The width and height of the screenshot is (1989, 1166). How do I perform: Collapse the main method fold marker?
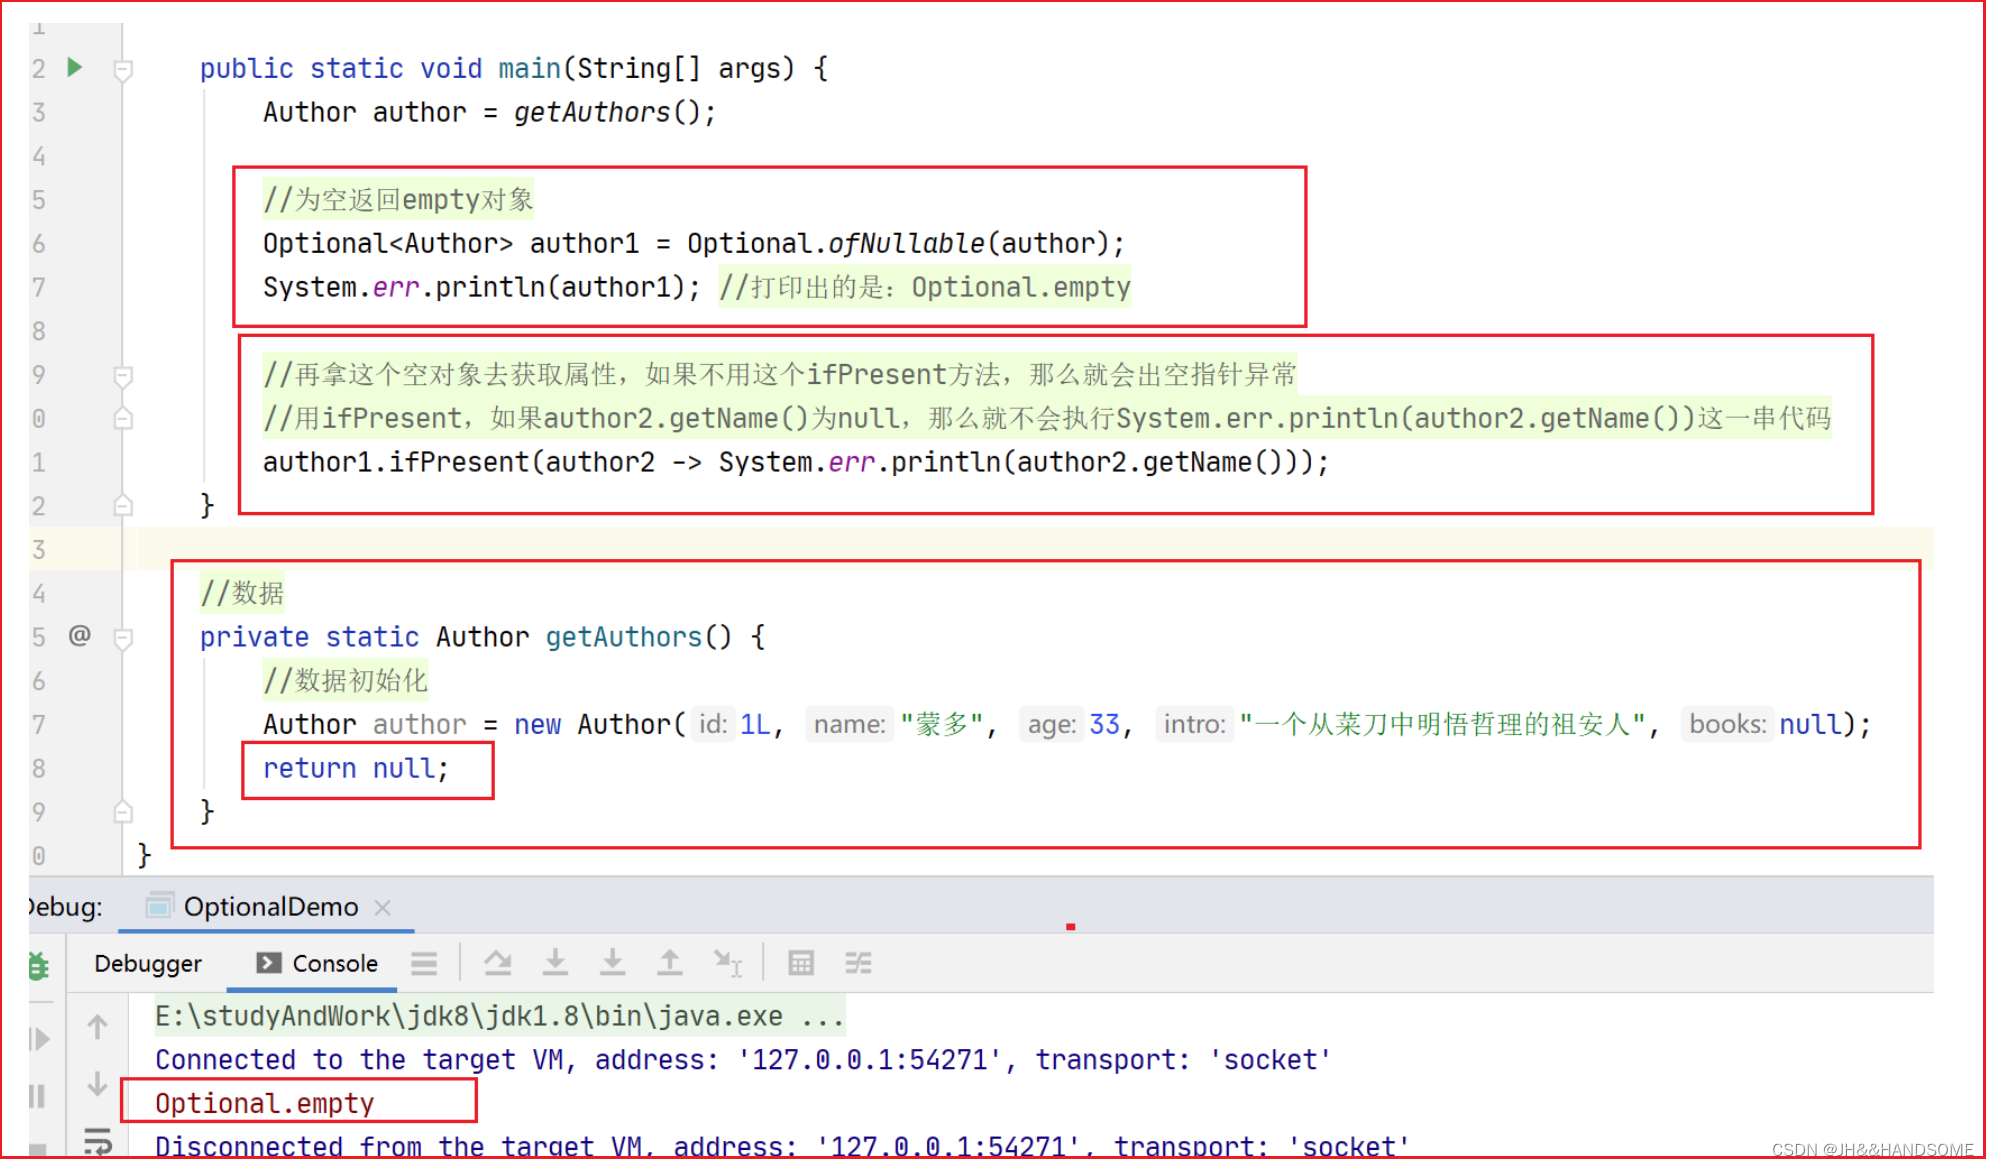tap(123, 70)
